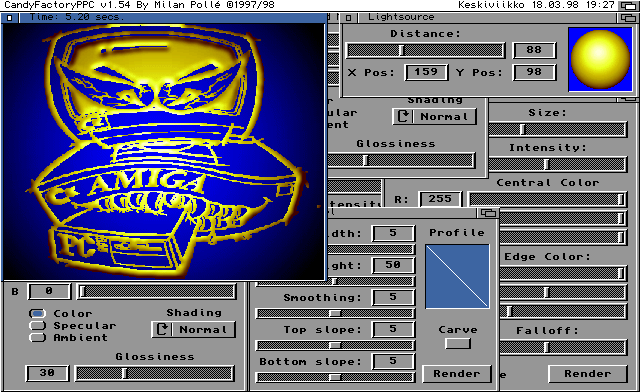Click the preview window close gadget
This screenshot has width=640, height=392.
coord(9,18)
